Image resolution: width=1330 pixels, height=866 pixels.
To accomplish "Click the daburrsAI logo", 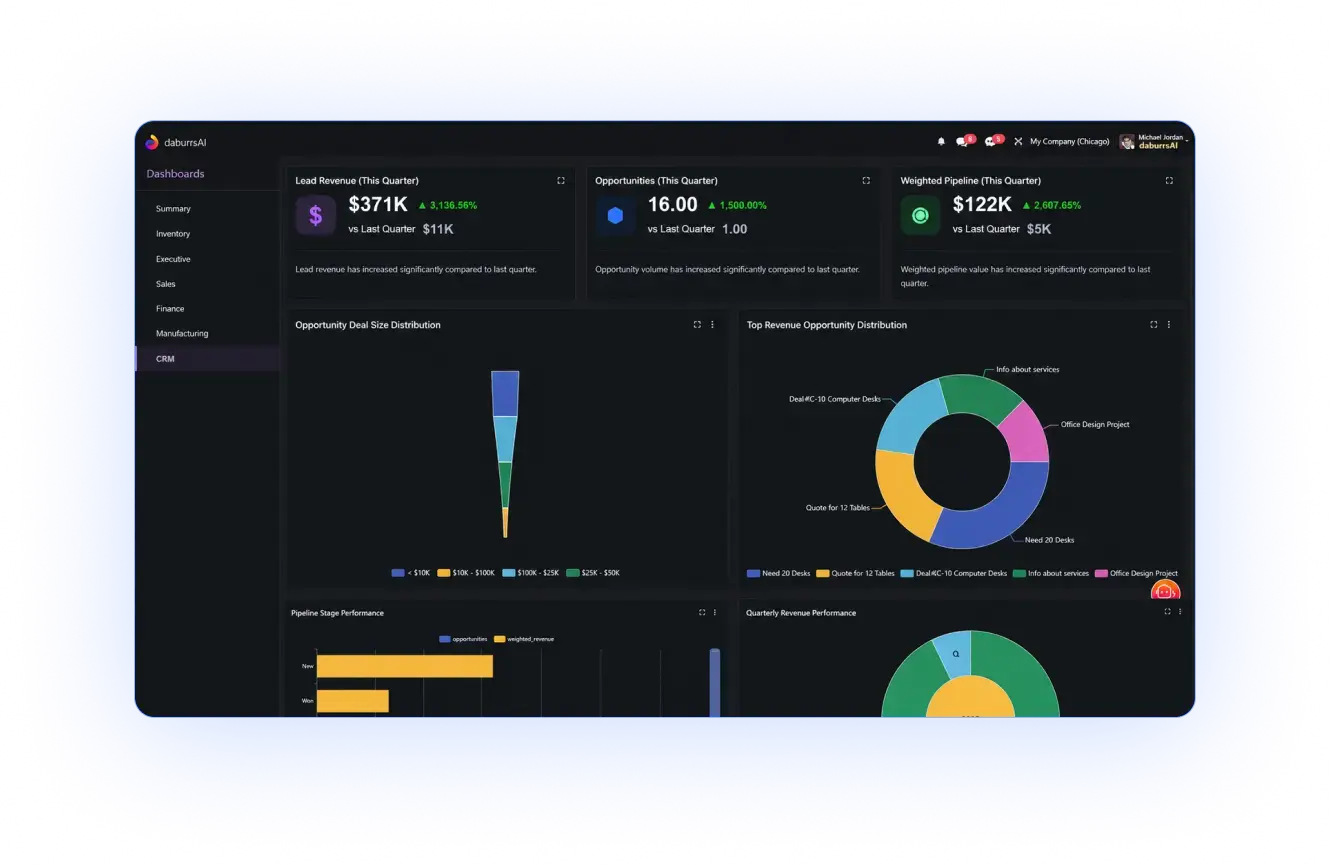I will [176, 142].
